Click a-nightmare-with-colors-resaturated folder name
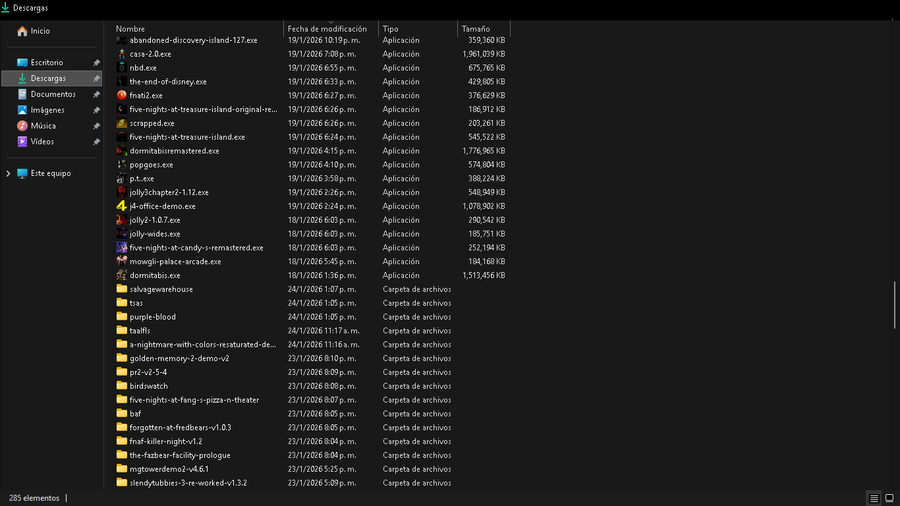The width and height of the screenshot is (900, 506). coord(203,345)
